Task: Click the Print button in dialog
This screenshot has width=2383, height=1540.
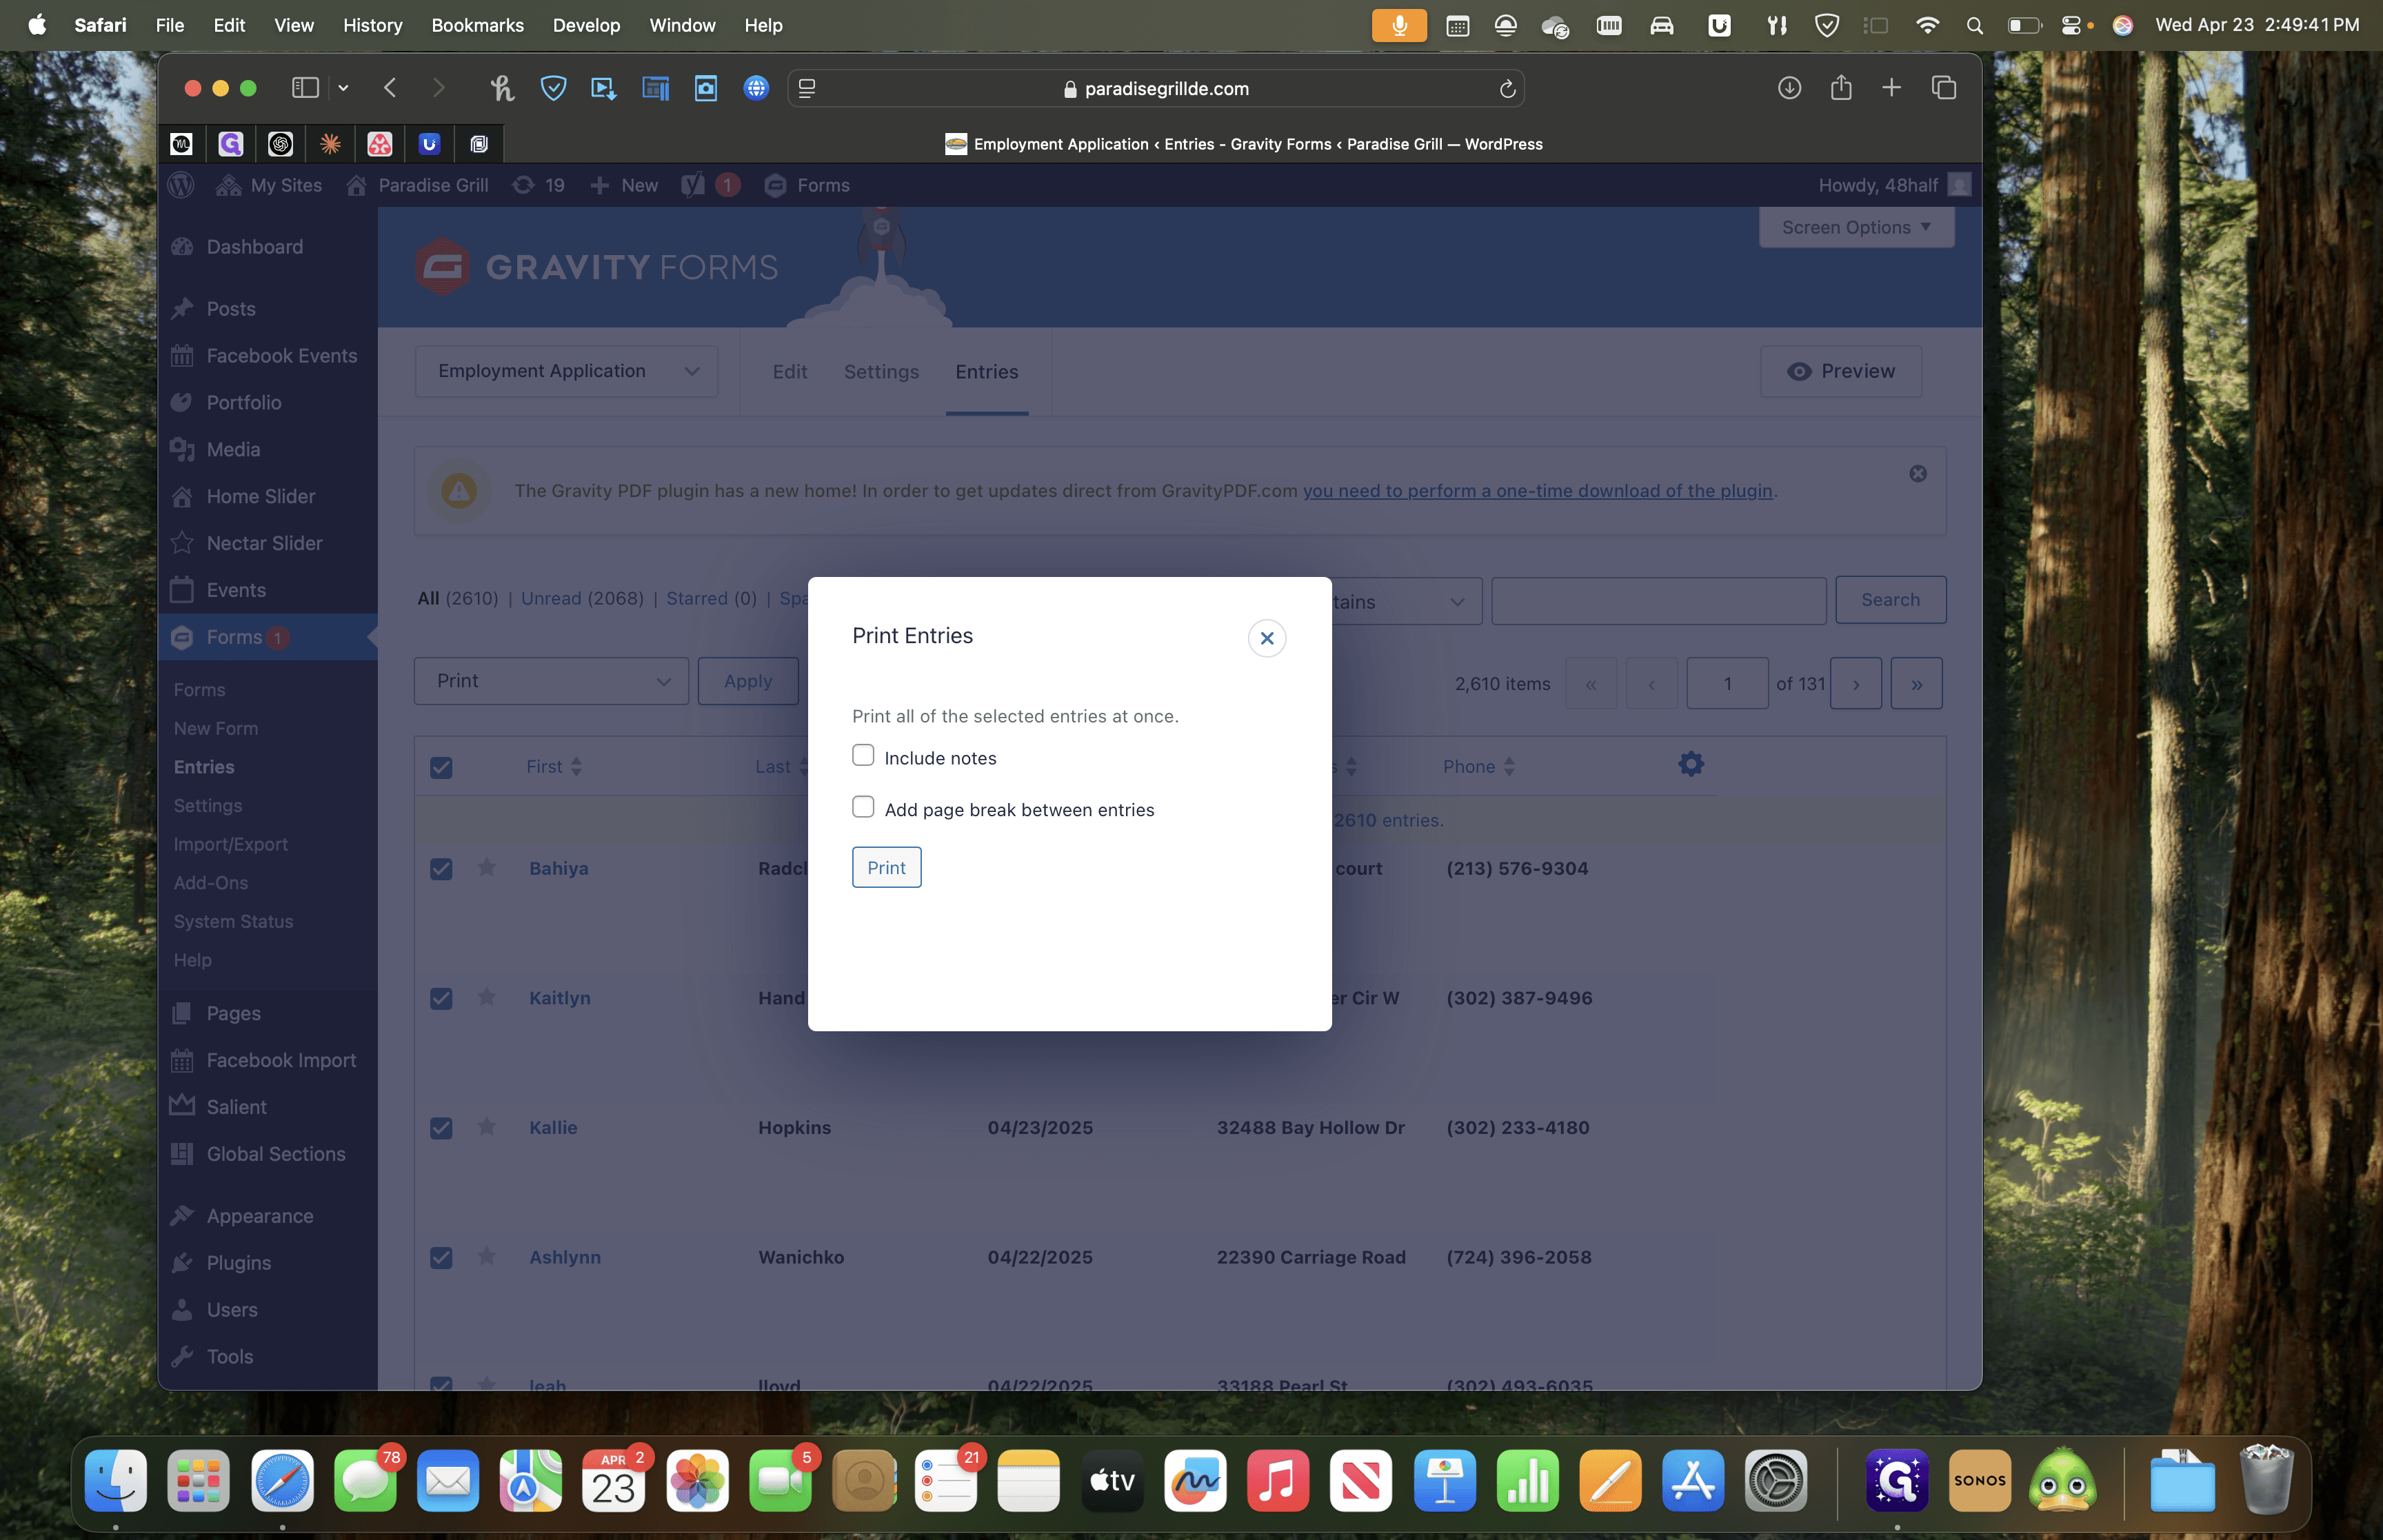Action: [x=886, y=867]
